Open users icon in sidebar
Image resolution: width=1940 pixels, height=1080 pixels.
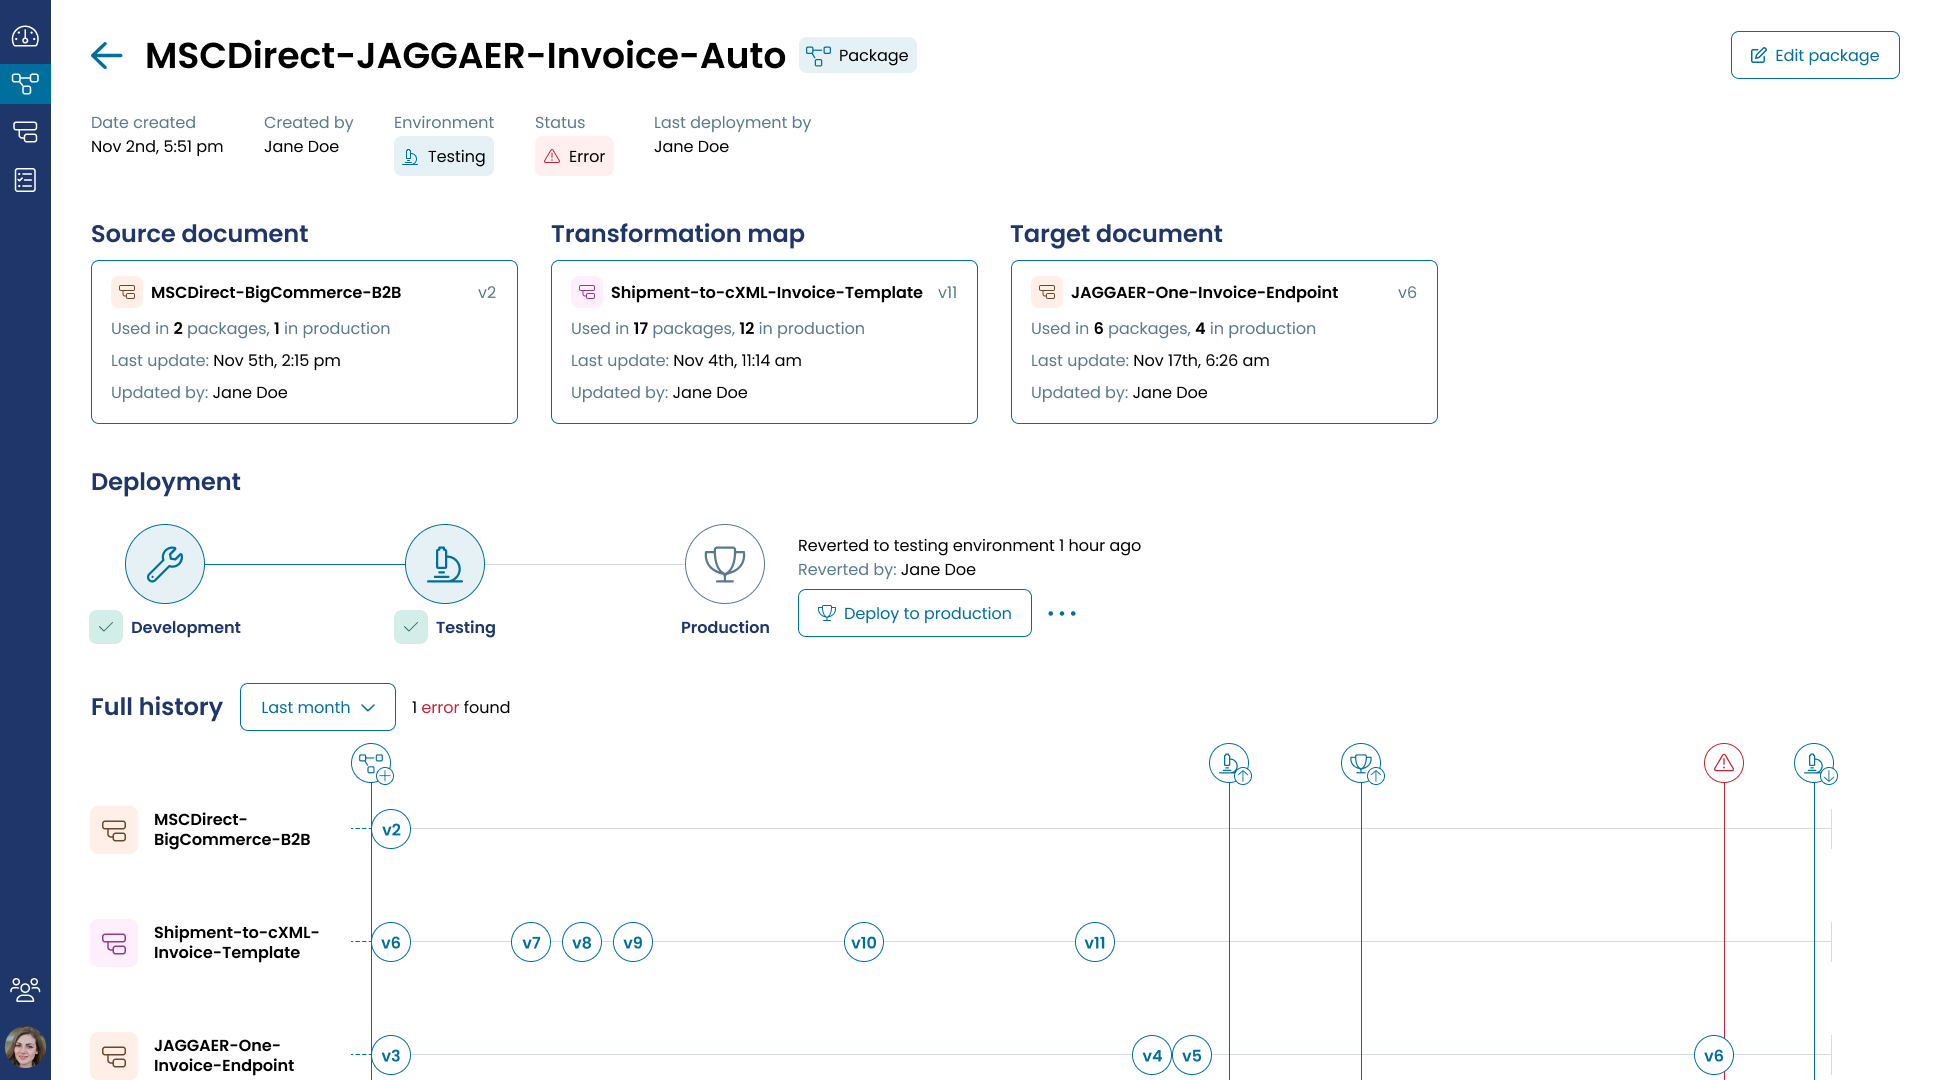point(25,989)
